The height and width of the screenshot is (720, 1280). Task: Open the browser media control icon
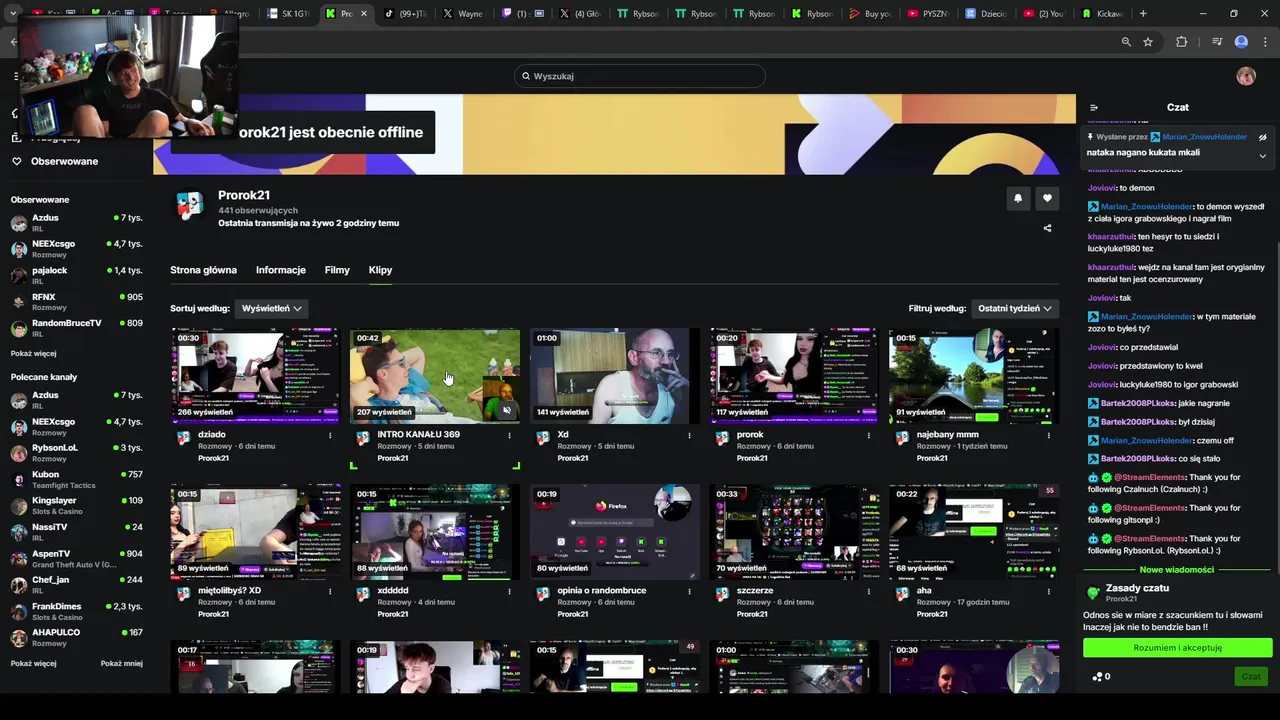coord(1217,42)
